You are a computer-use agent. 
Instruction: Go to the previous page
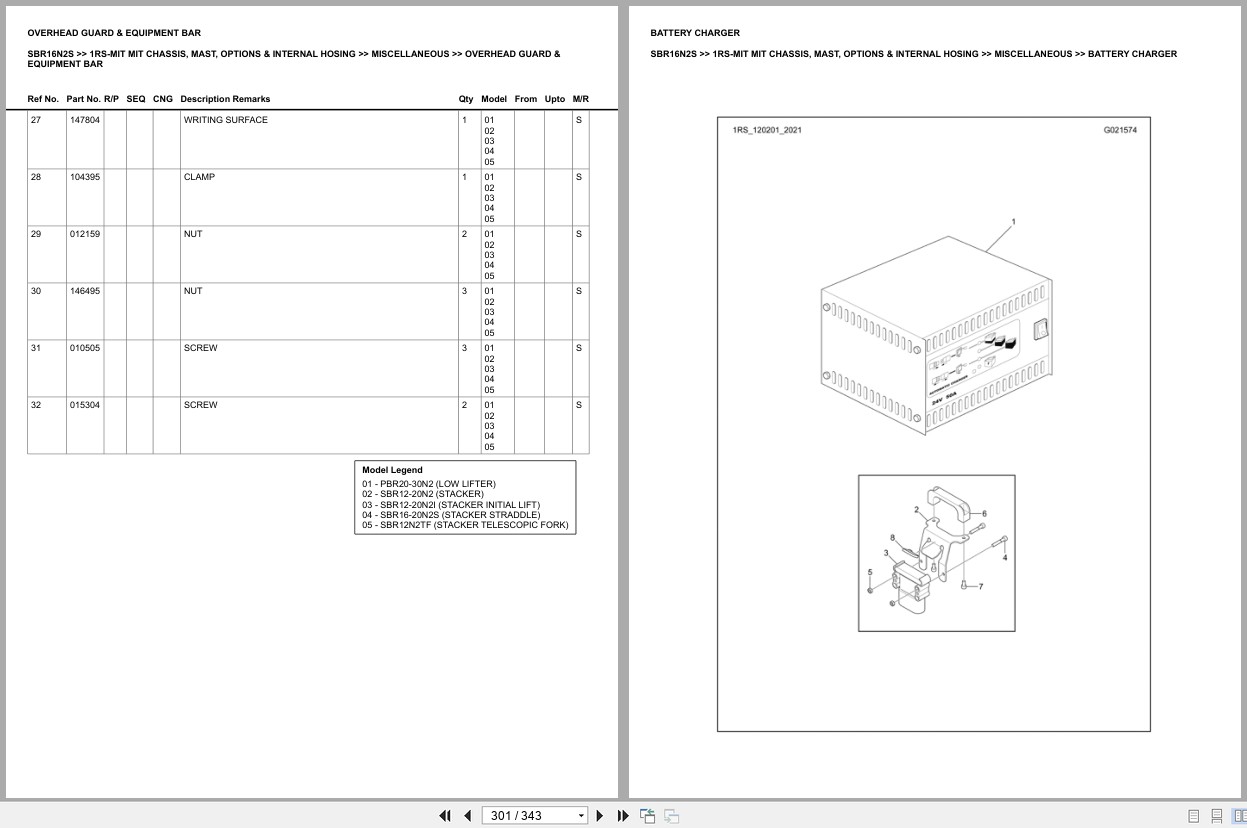pyautogui.click(x=467, y=816)
